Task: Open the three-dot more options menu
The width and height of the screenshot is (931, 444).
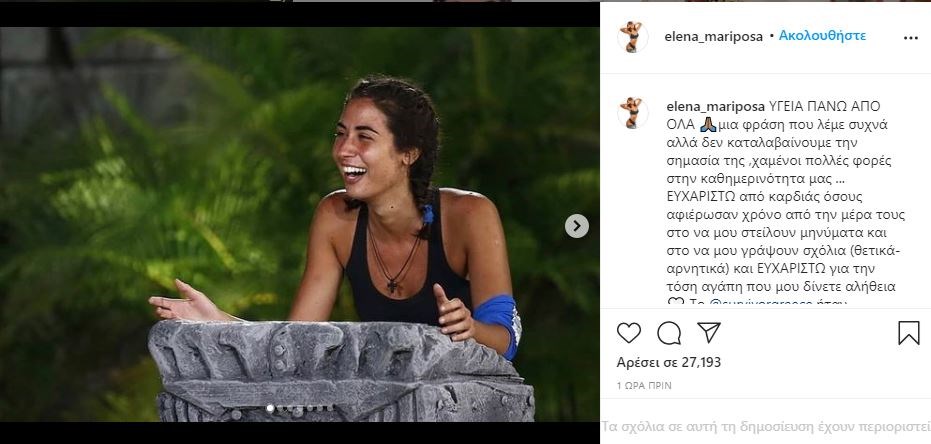Action: tap(910, 37)
